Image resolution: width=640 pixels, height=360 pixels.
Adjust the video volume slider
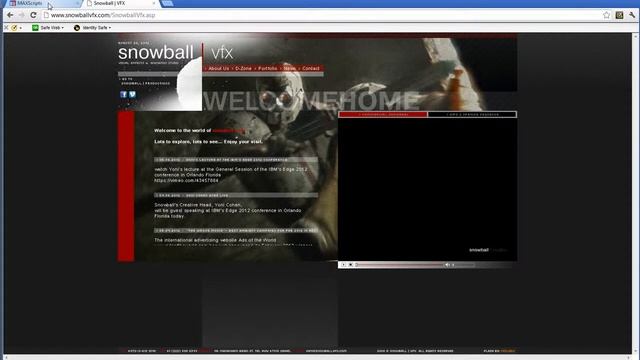coord(463,265)
